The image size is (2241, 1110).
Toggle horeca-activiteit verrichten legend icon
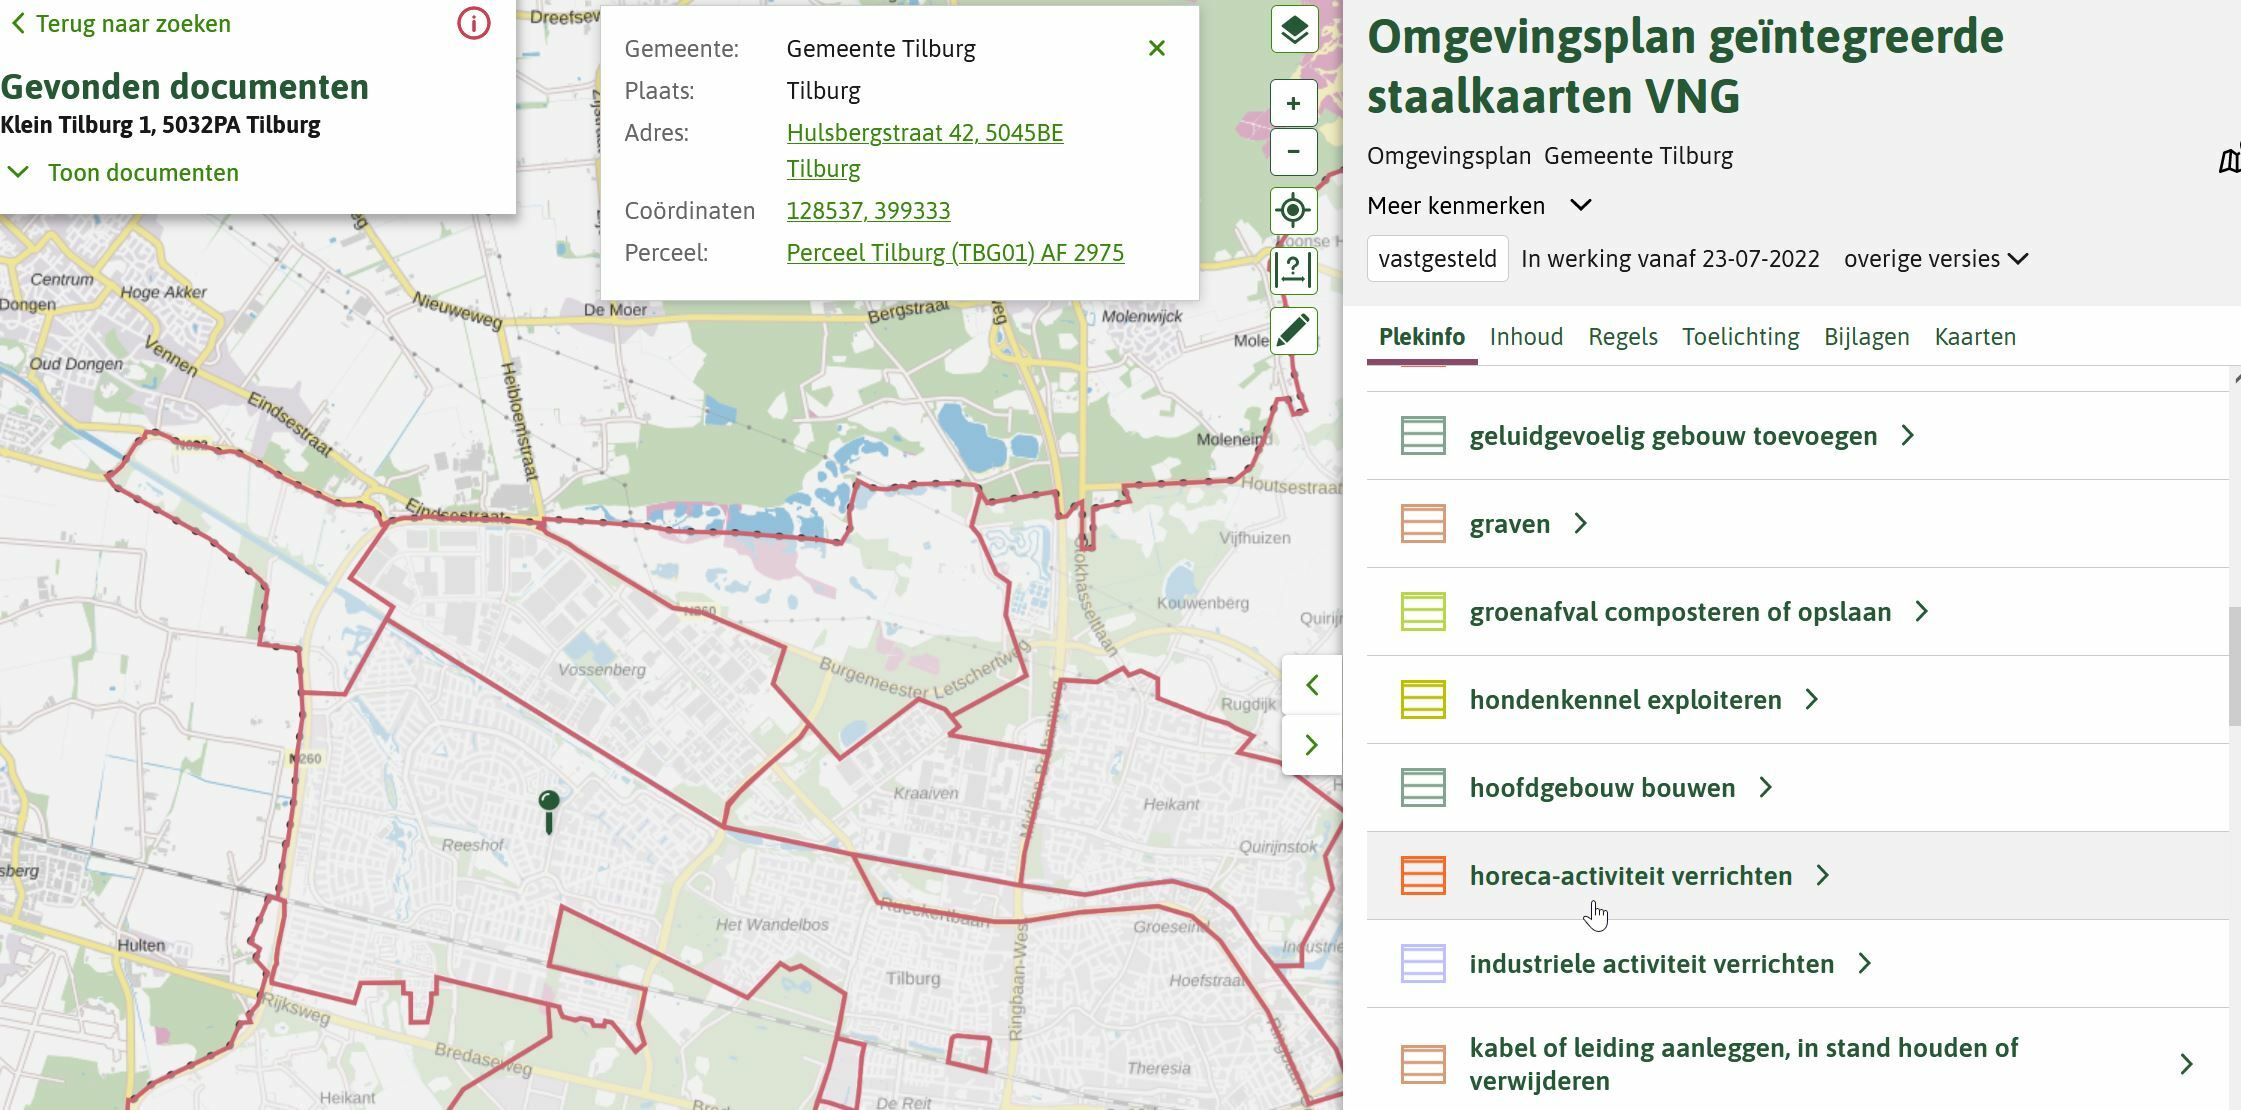1423,876
